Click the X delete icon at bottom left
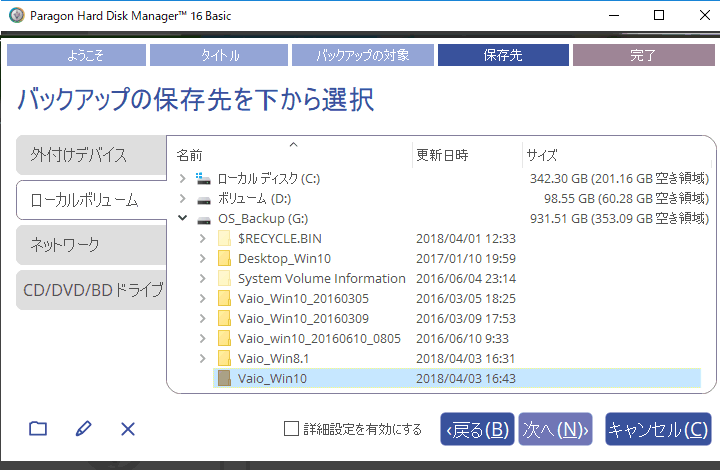The height and width of the screenshot is (470, 720). coord(127,429)
